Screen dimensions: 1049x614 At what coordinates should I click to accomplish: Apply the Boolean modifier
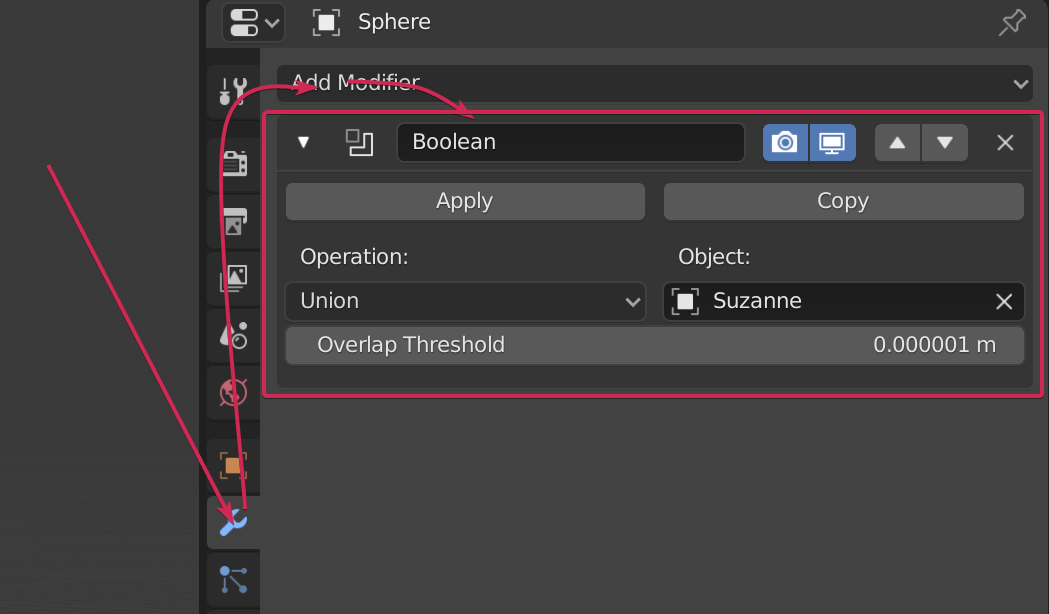click(464, 201)
